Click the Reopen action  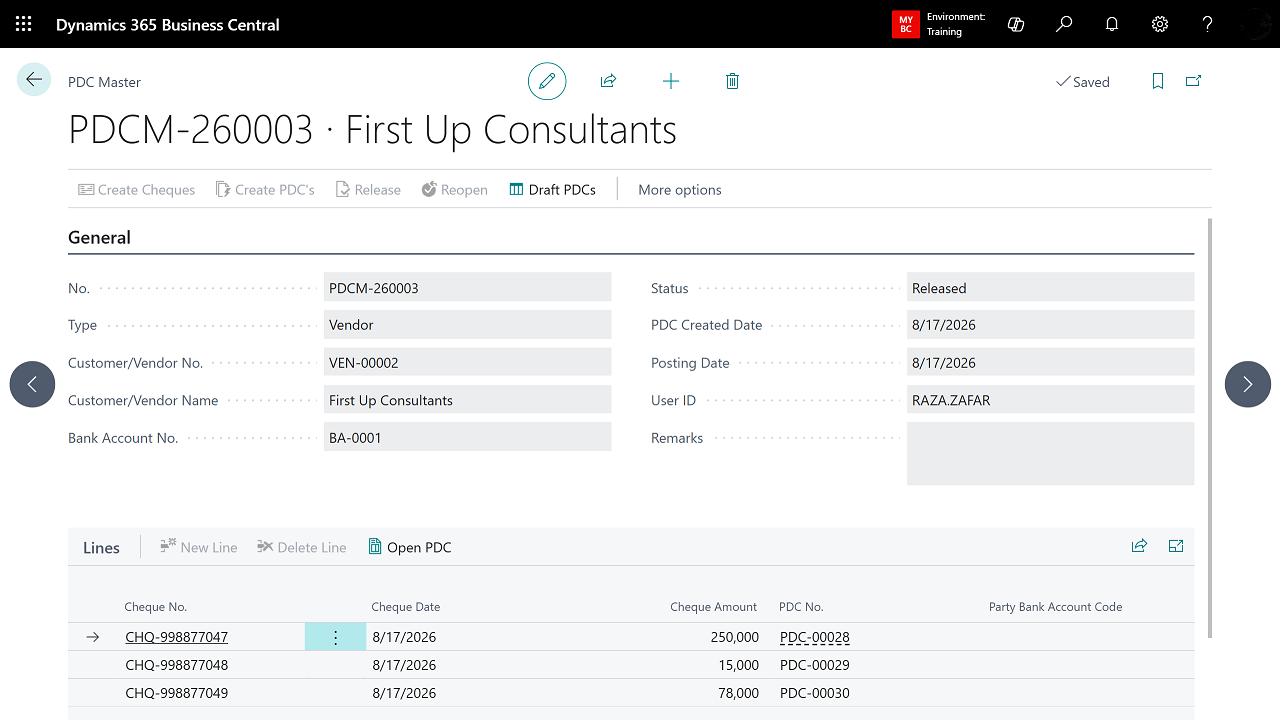coord(455,189)
